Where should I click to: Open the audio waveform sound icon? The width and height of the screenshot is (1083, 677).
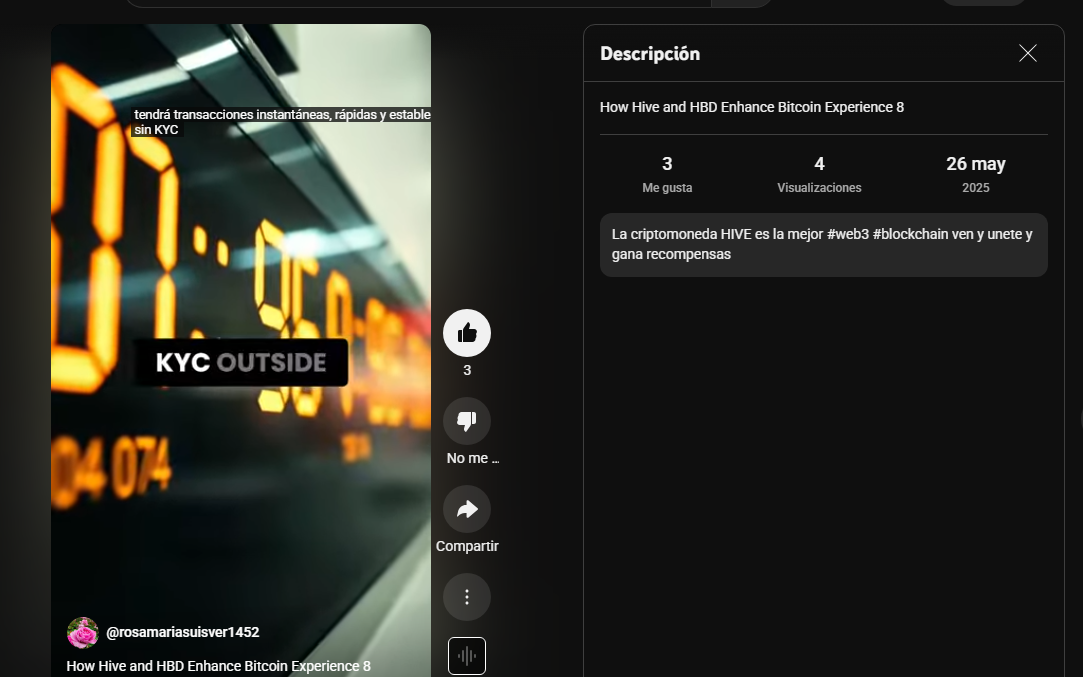tap(467, 656)
